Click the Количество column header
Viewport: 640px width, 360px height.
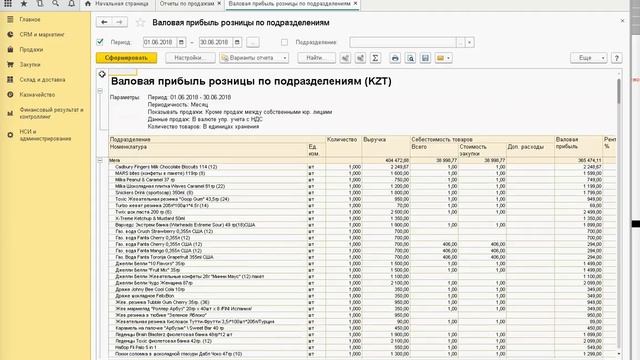point(343,147)
